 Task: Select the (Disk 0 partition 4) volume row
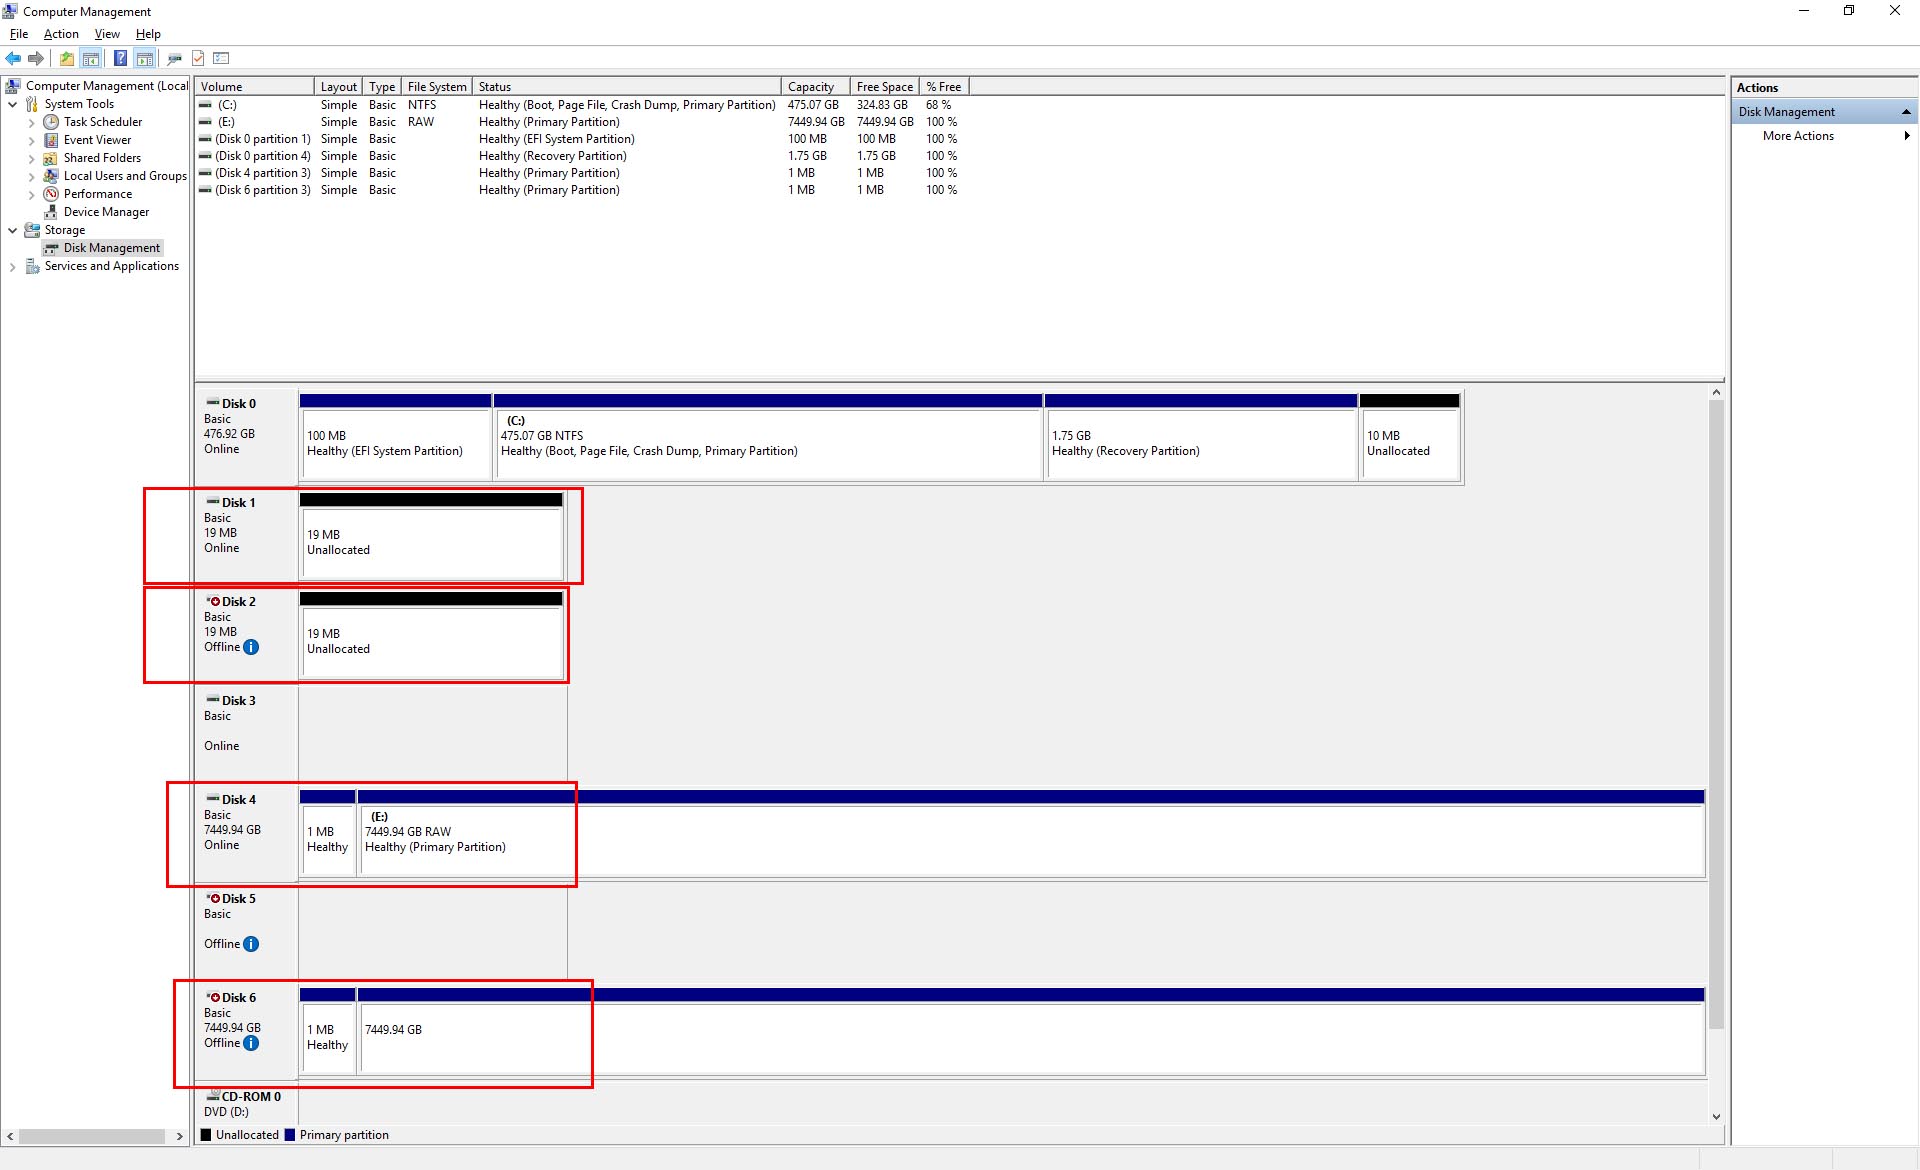[580, 156]
